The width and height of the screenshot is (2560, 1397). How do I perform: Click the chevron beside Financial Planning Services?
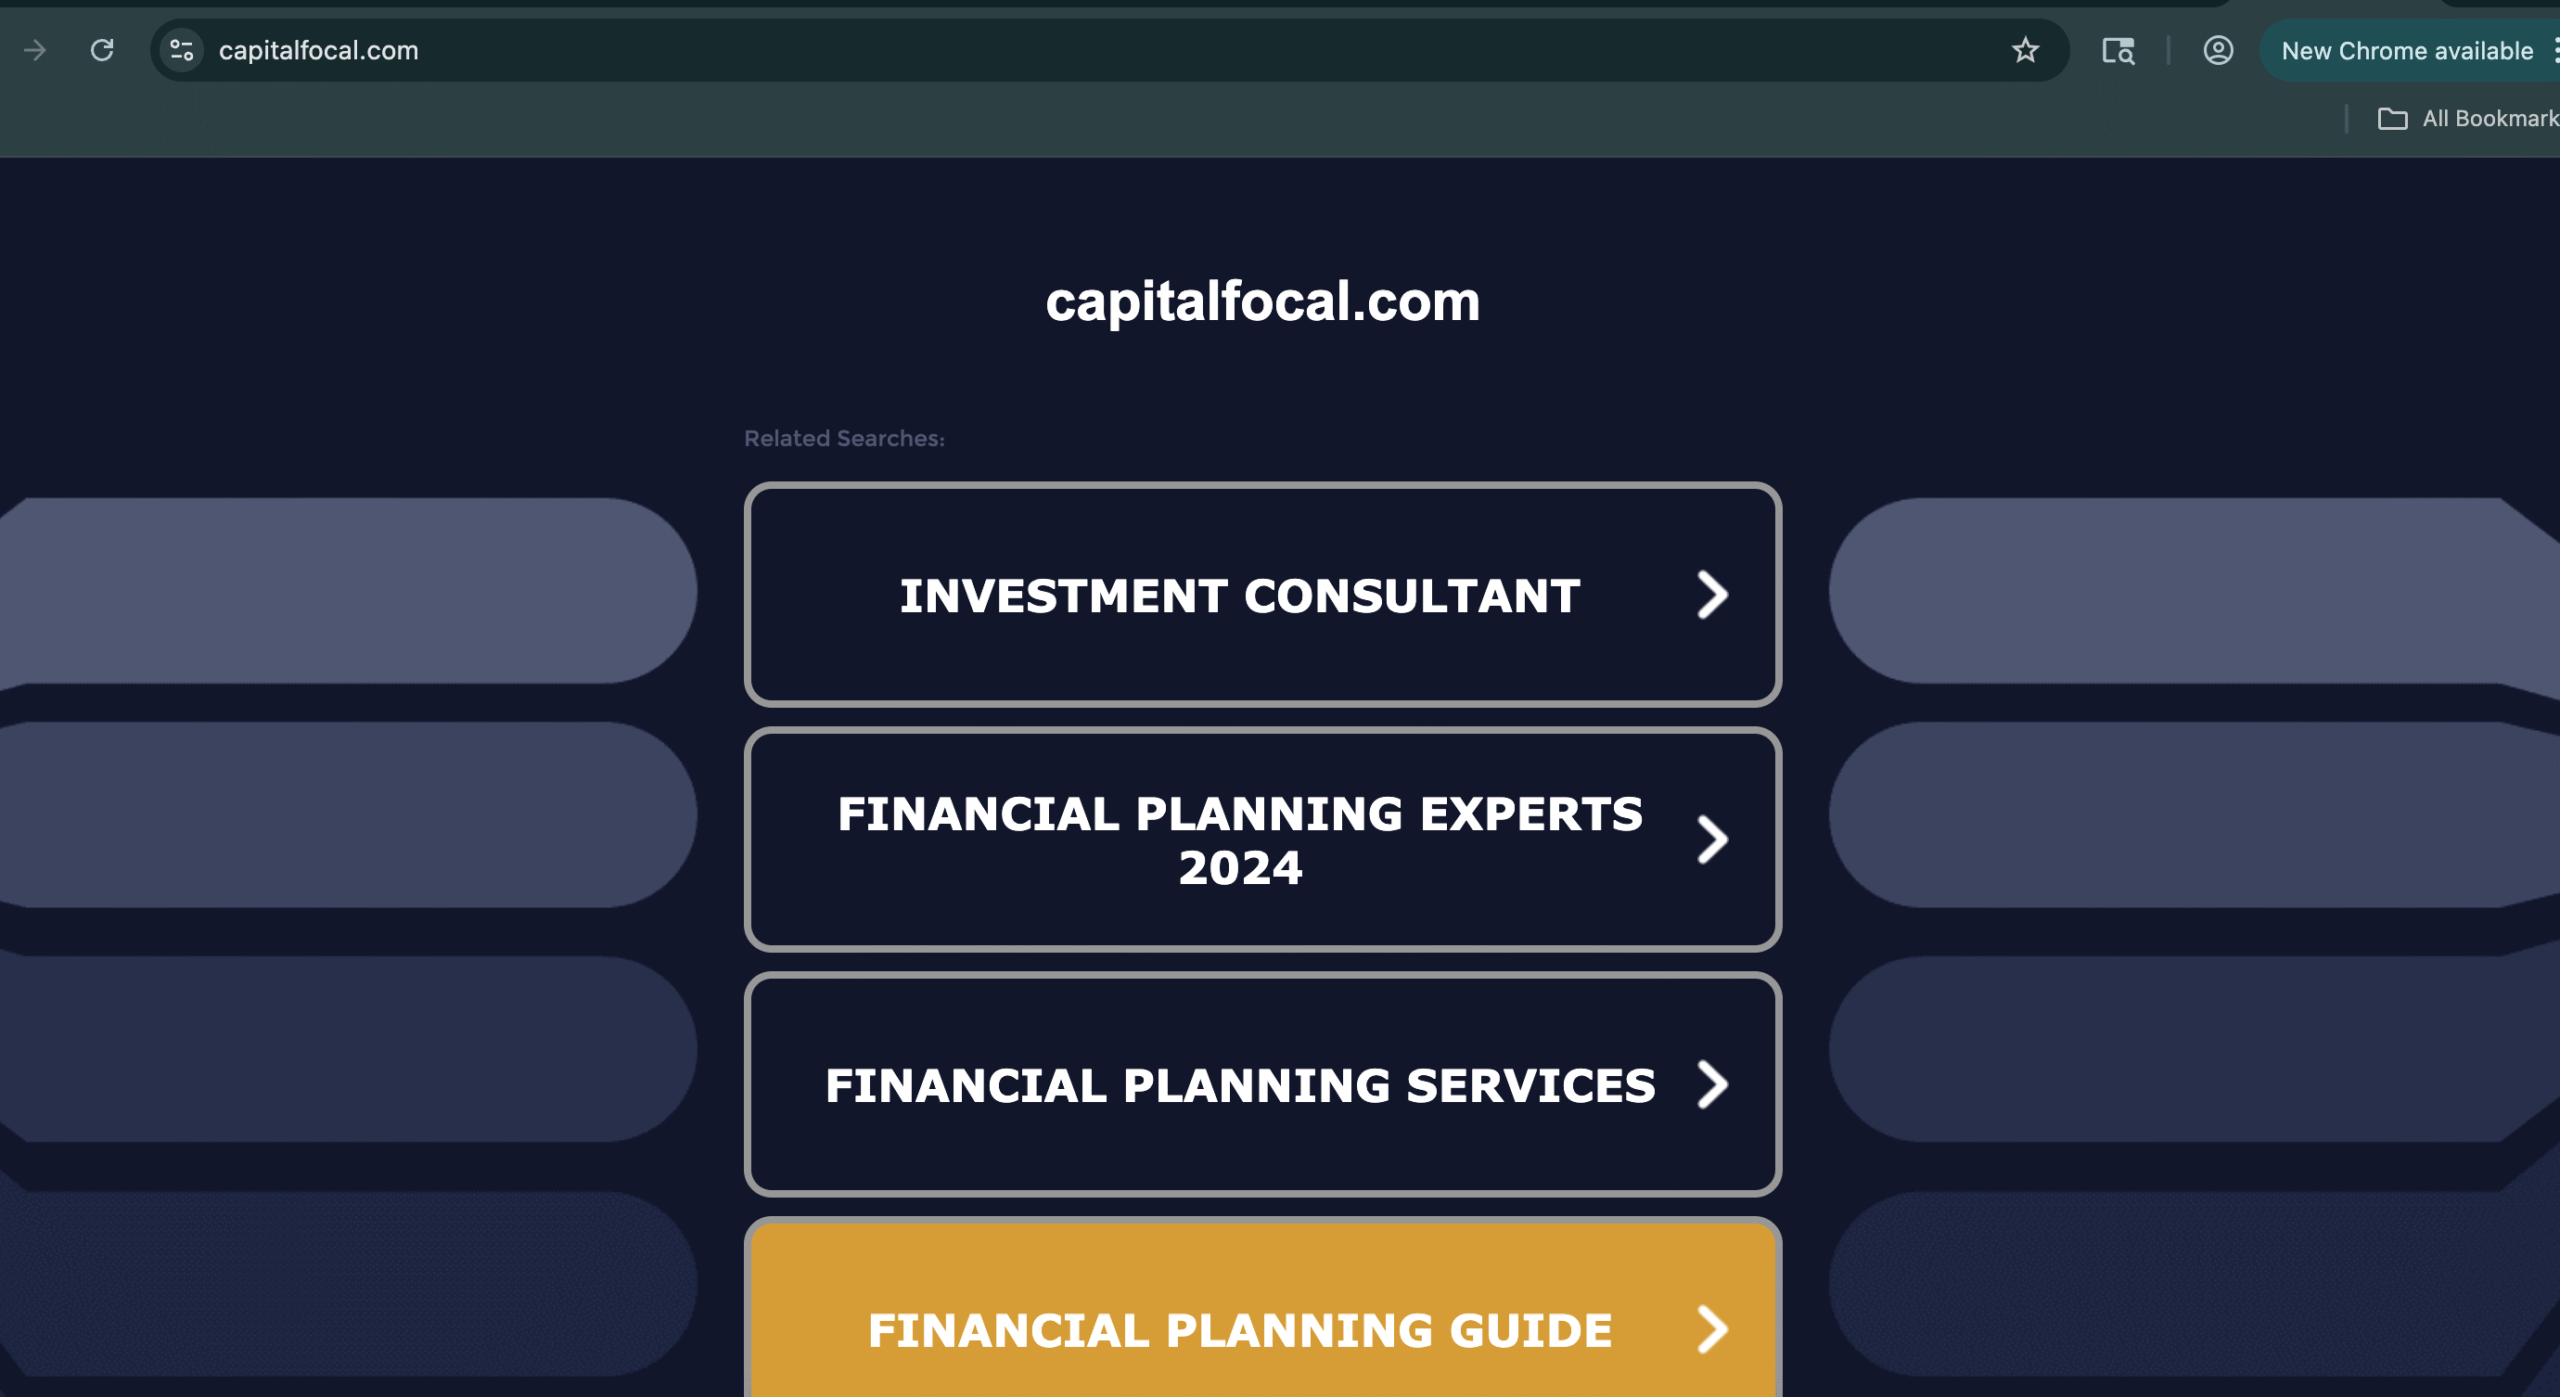click(x=1712, y=1085)
